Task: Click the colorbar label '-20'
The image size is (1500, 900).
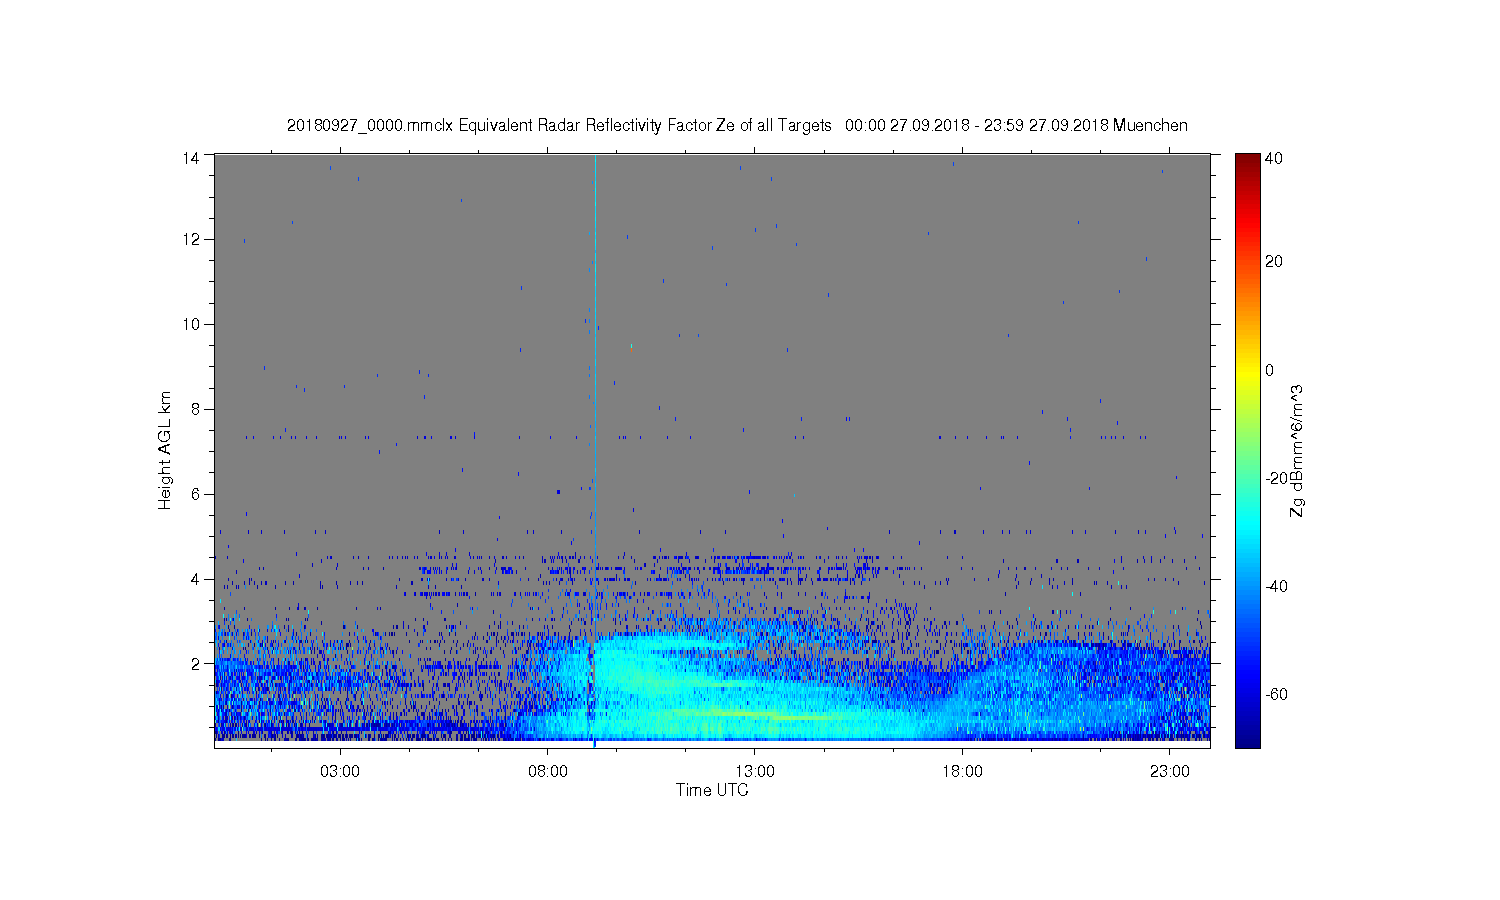Action: [x=1276, y=478]
